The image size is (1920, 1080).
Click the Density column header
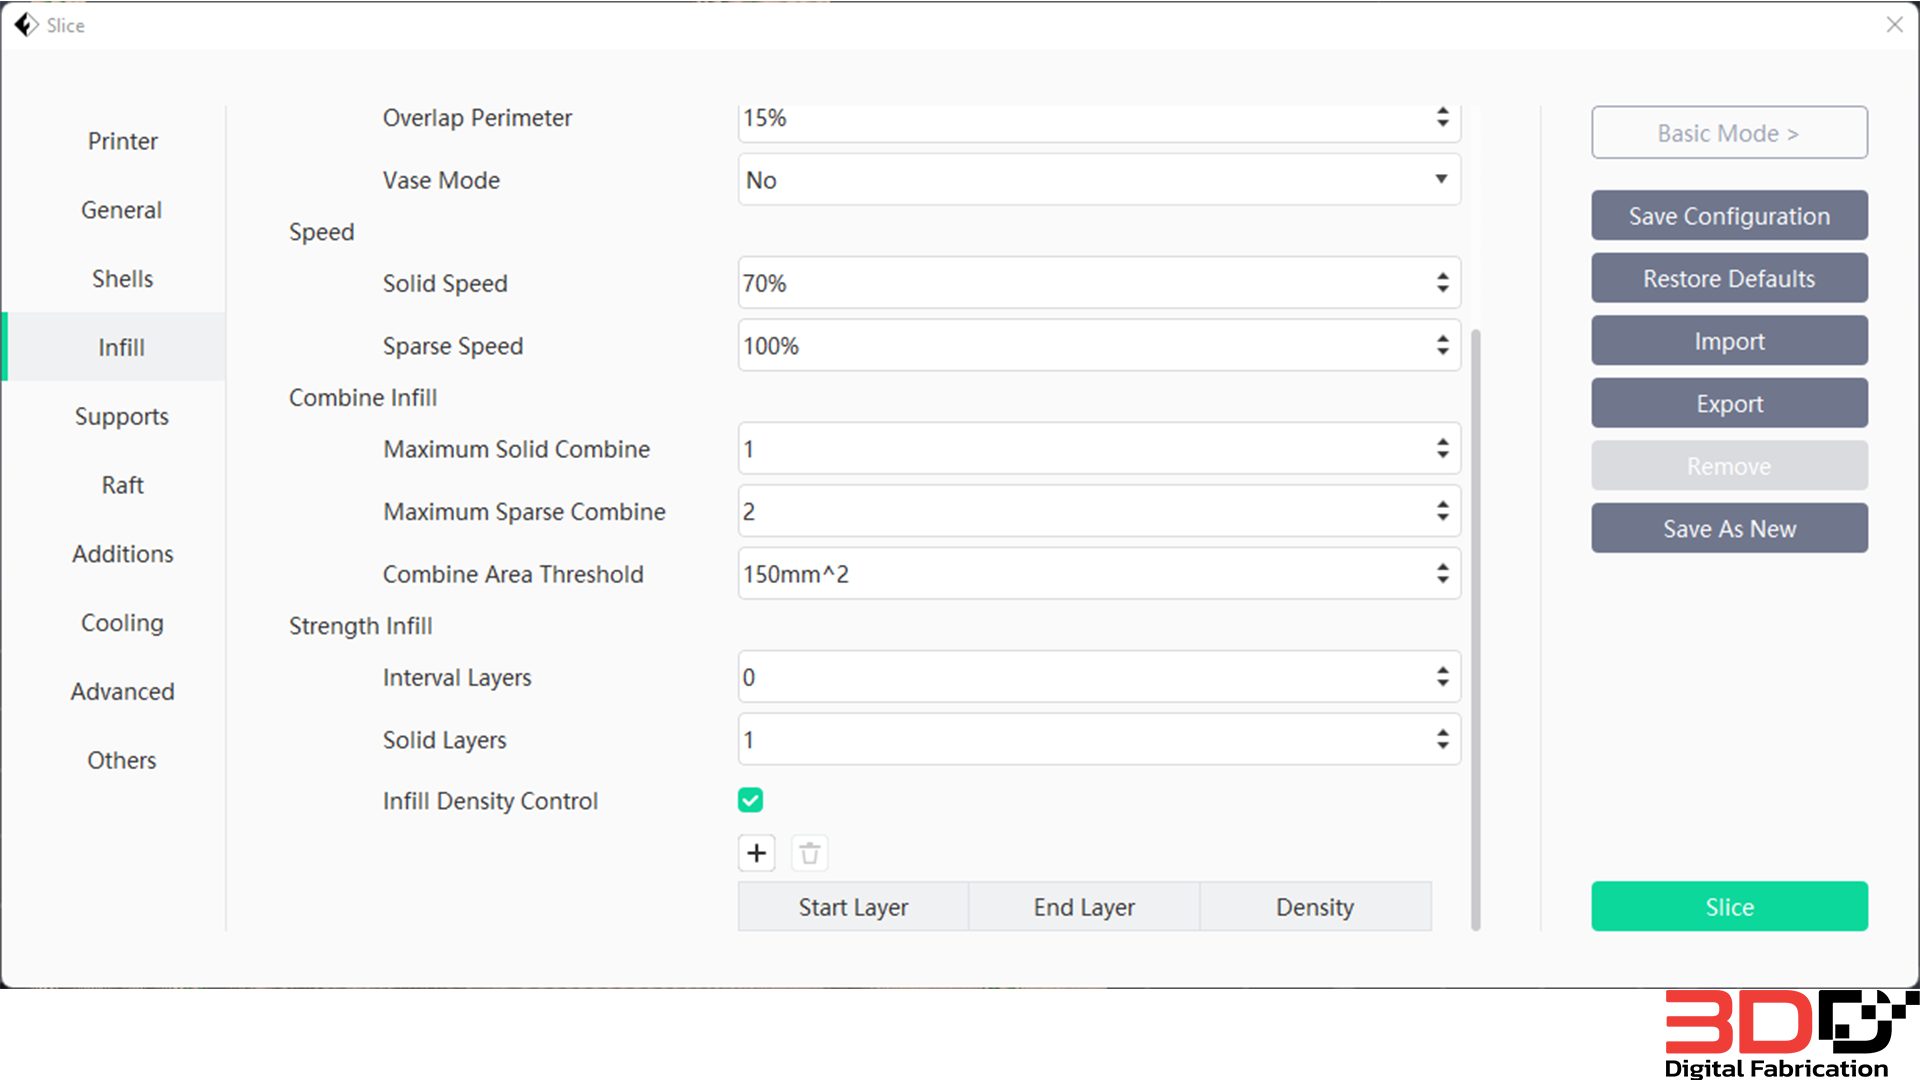click(x=1314, y=907)
